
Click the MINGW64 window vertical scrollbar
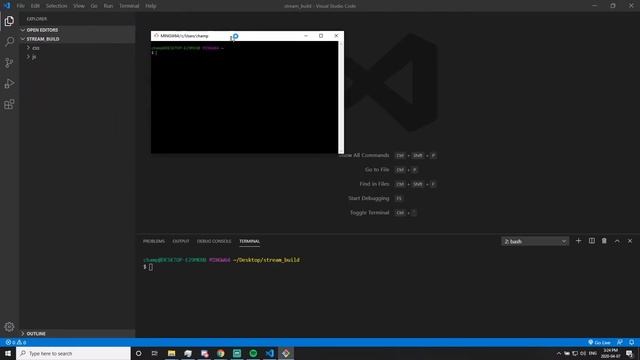click(x=341, y=97)
